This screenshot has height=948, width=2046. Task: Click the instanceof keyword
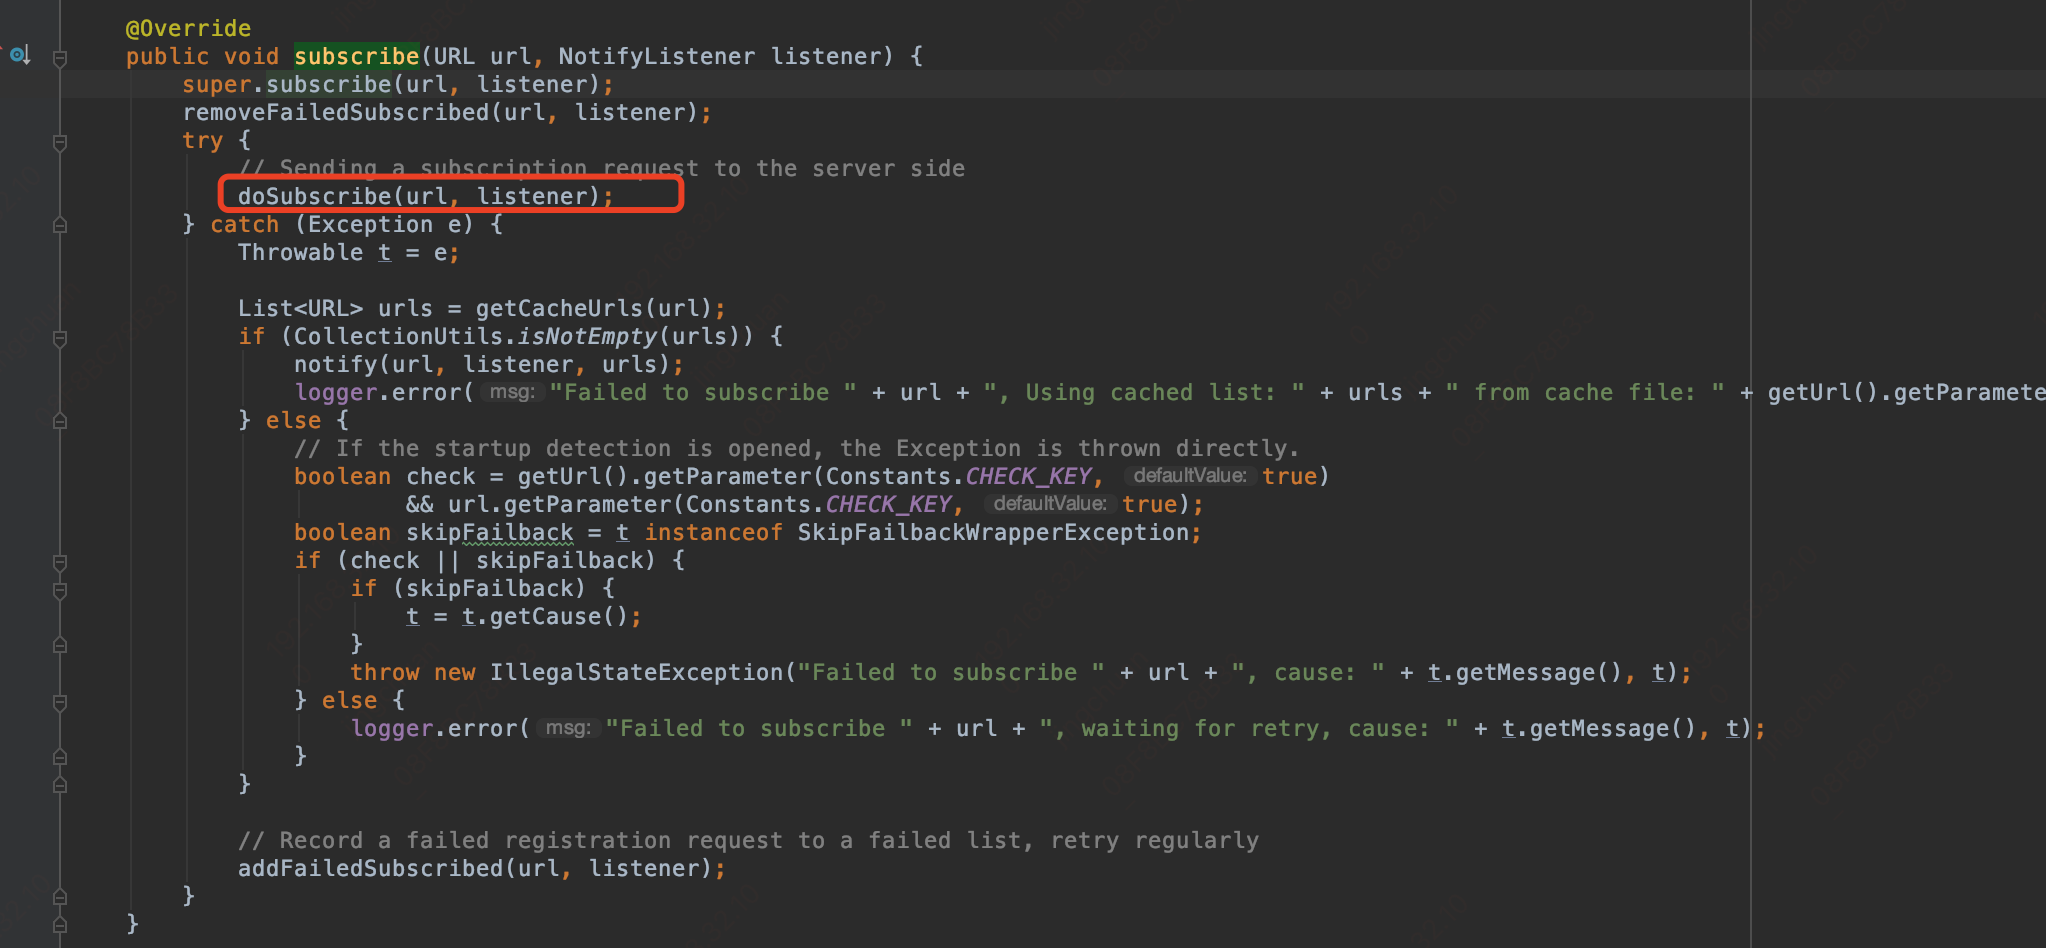(x=713, y=532)
